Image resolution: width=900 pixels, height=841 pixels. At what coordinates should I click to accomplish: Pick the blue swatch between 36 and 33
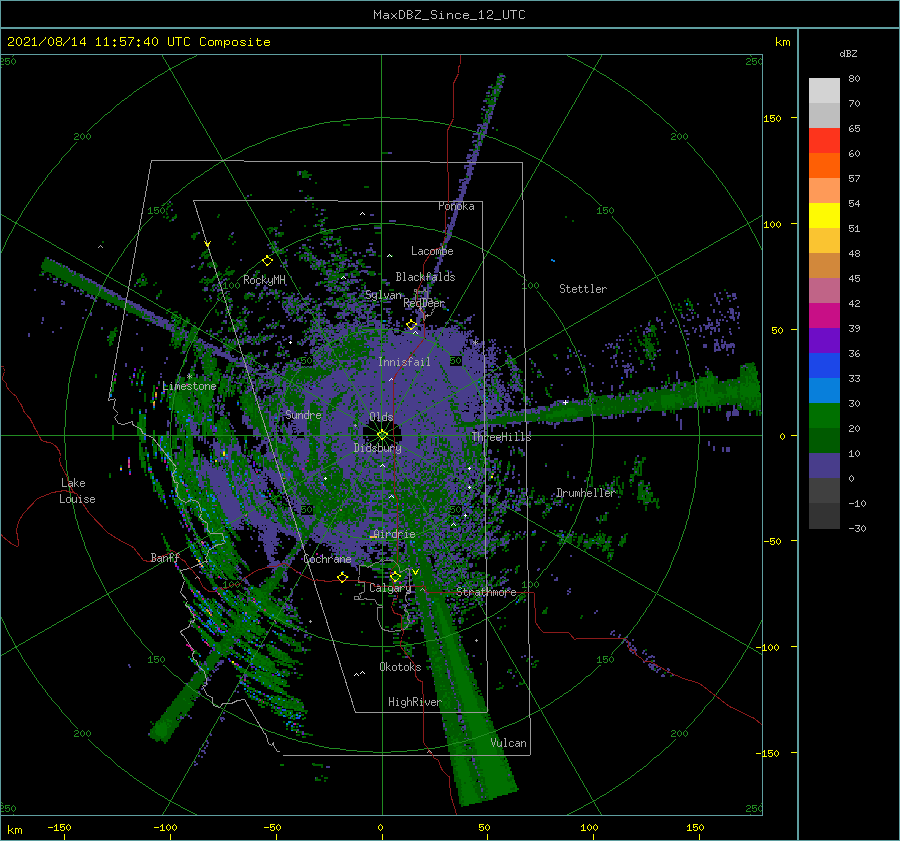[824, 365]
